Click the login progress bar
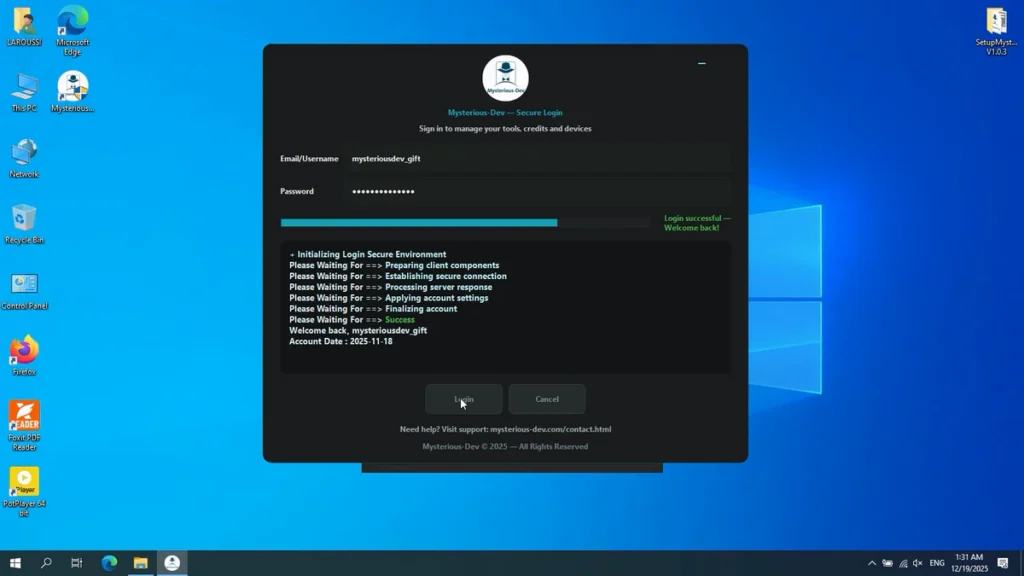 point(465,223)
